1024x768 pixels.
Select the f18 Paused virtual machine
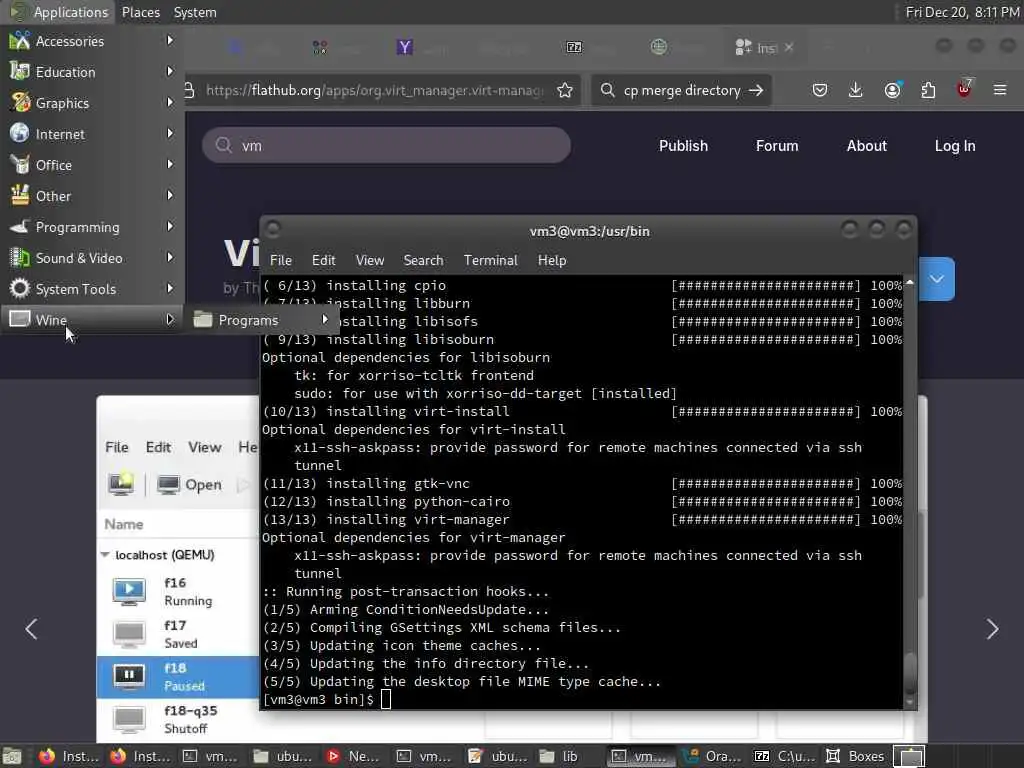click(x=178, y=677)
